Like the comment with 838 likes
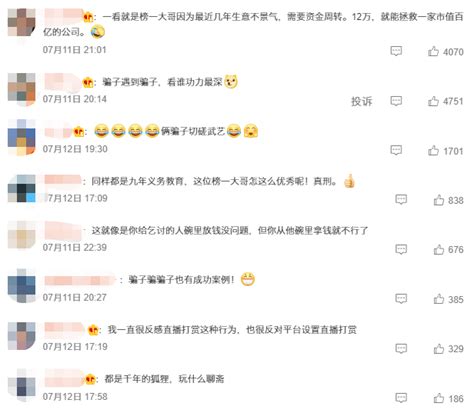 point(439,200)
